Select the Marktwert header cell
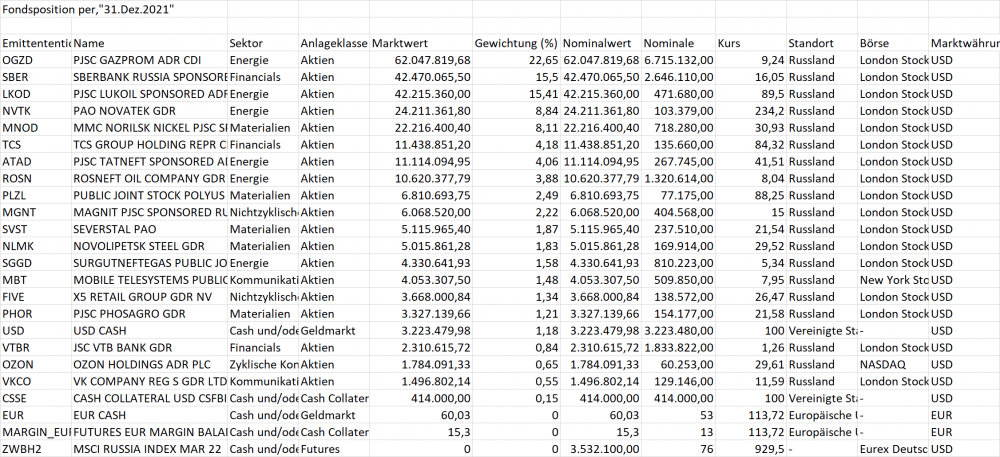Screen dimensions: 1000x457 [x=400, y=44]
